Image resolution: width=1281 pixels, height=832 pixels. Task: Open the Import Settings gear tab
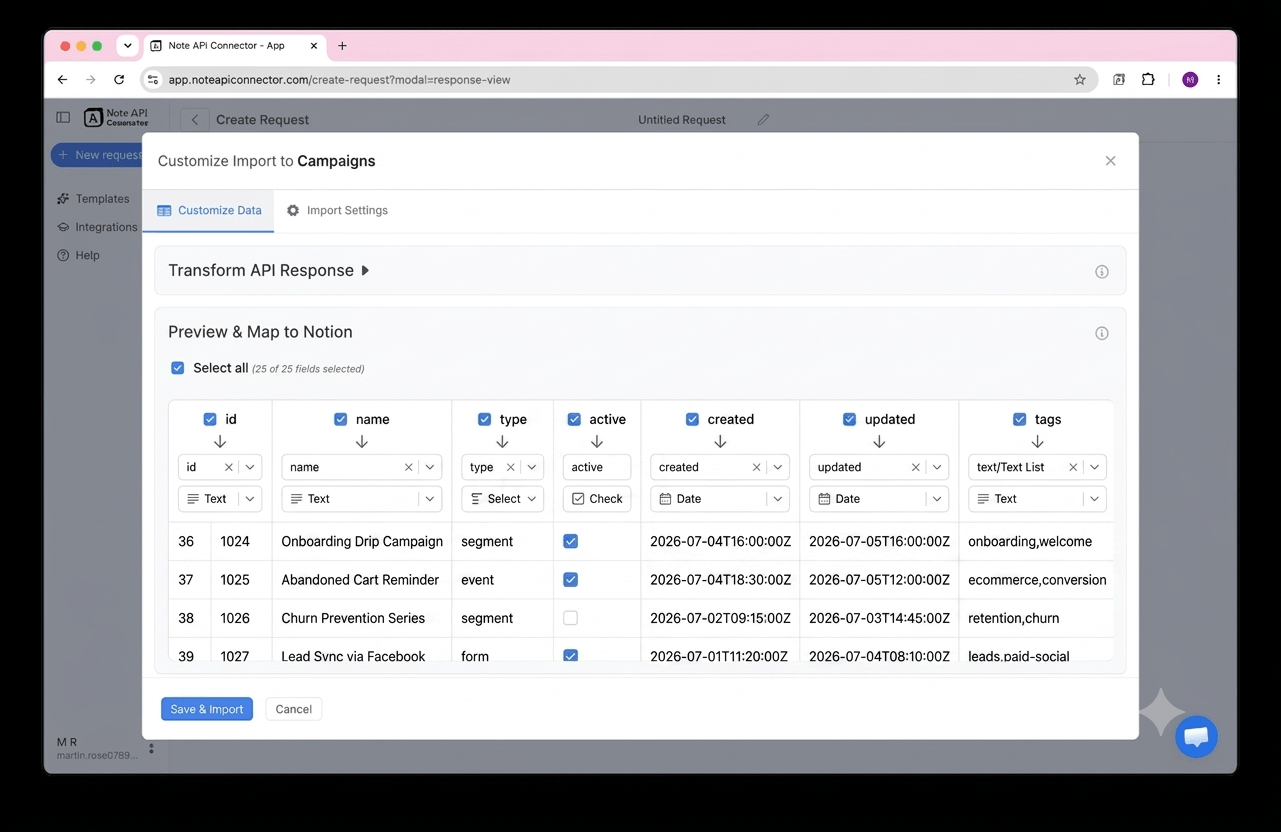[x=337, y=210]
